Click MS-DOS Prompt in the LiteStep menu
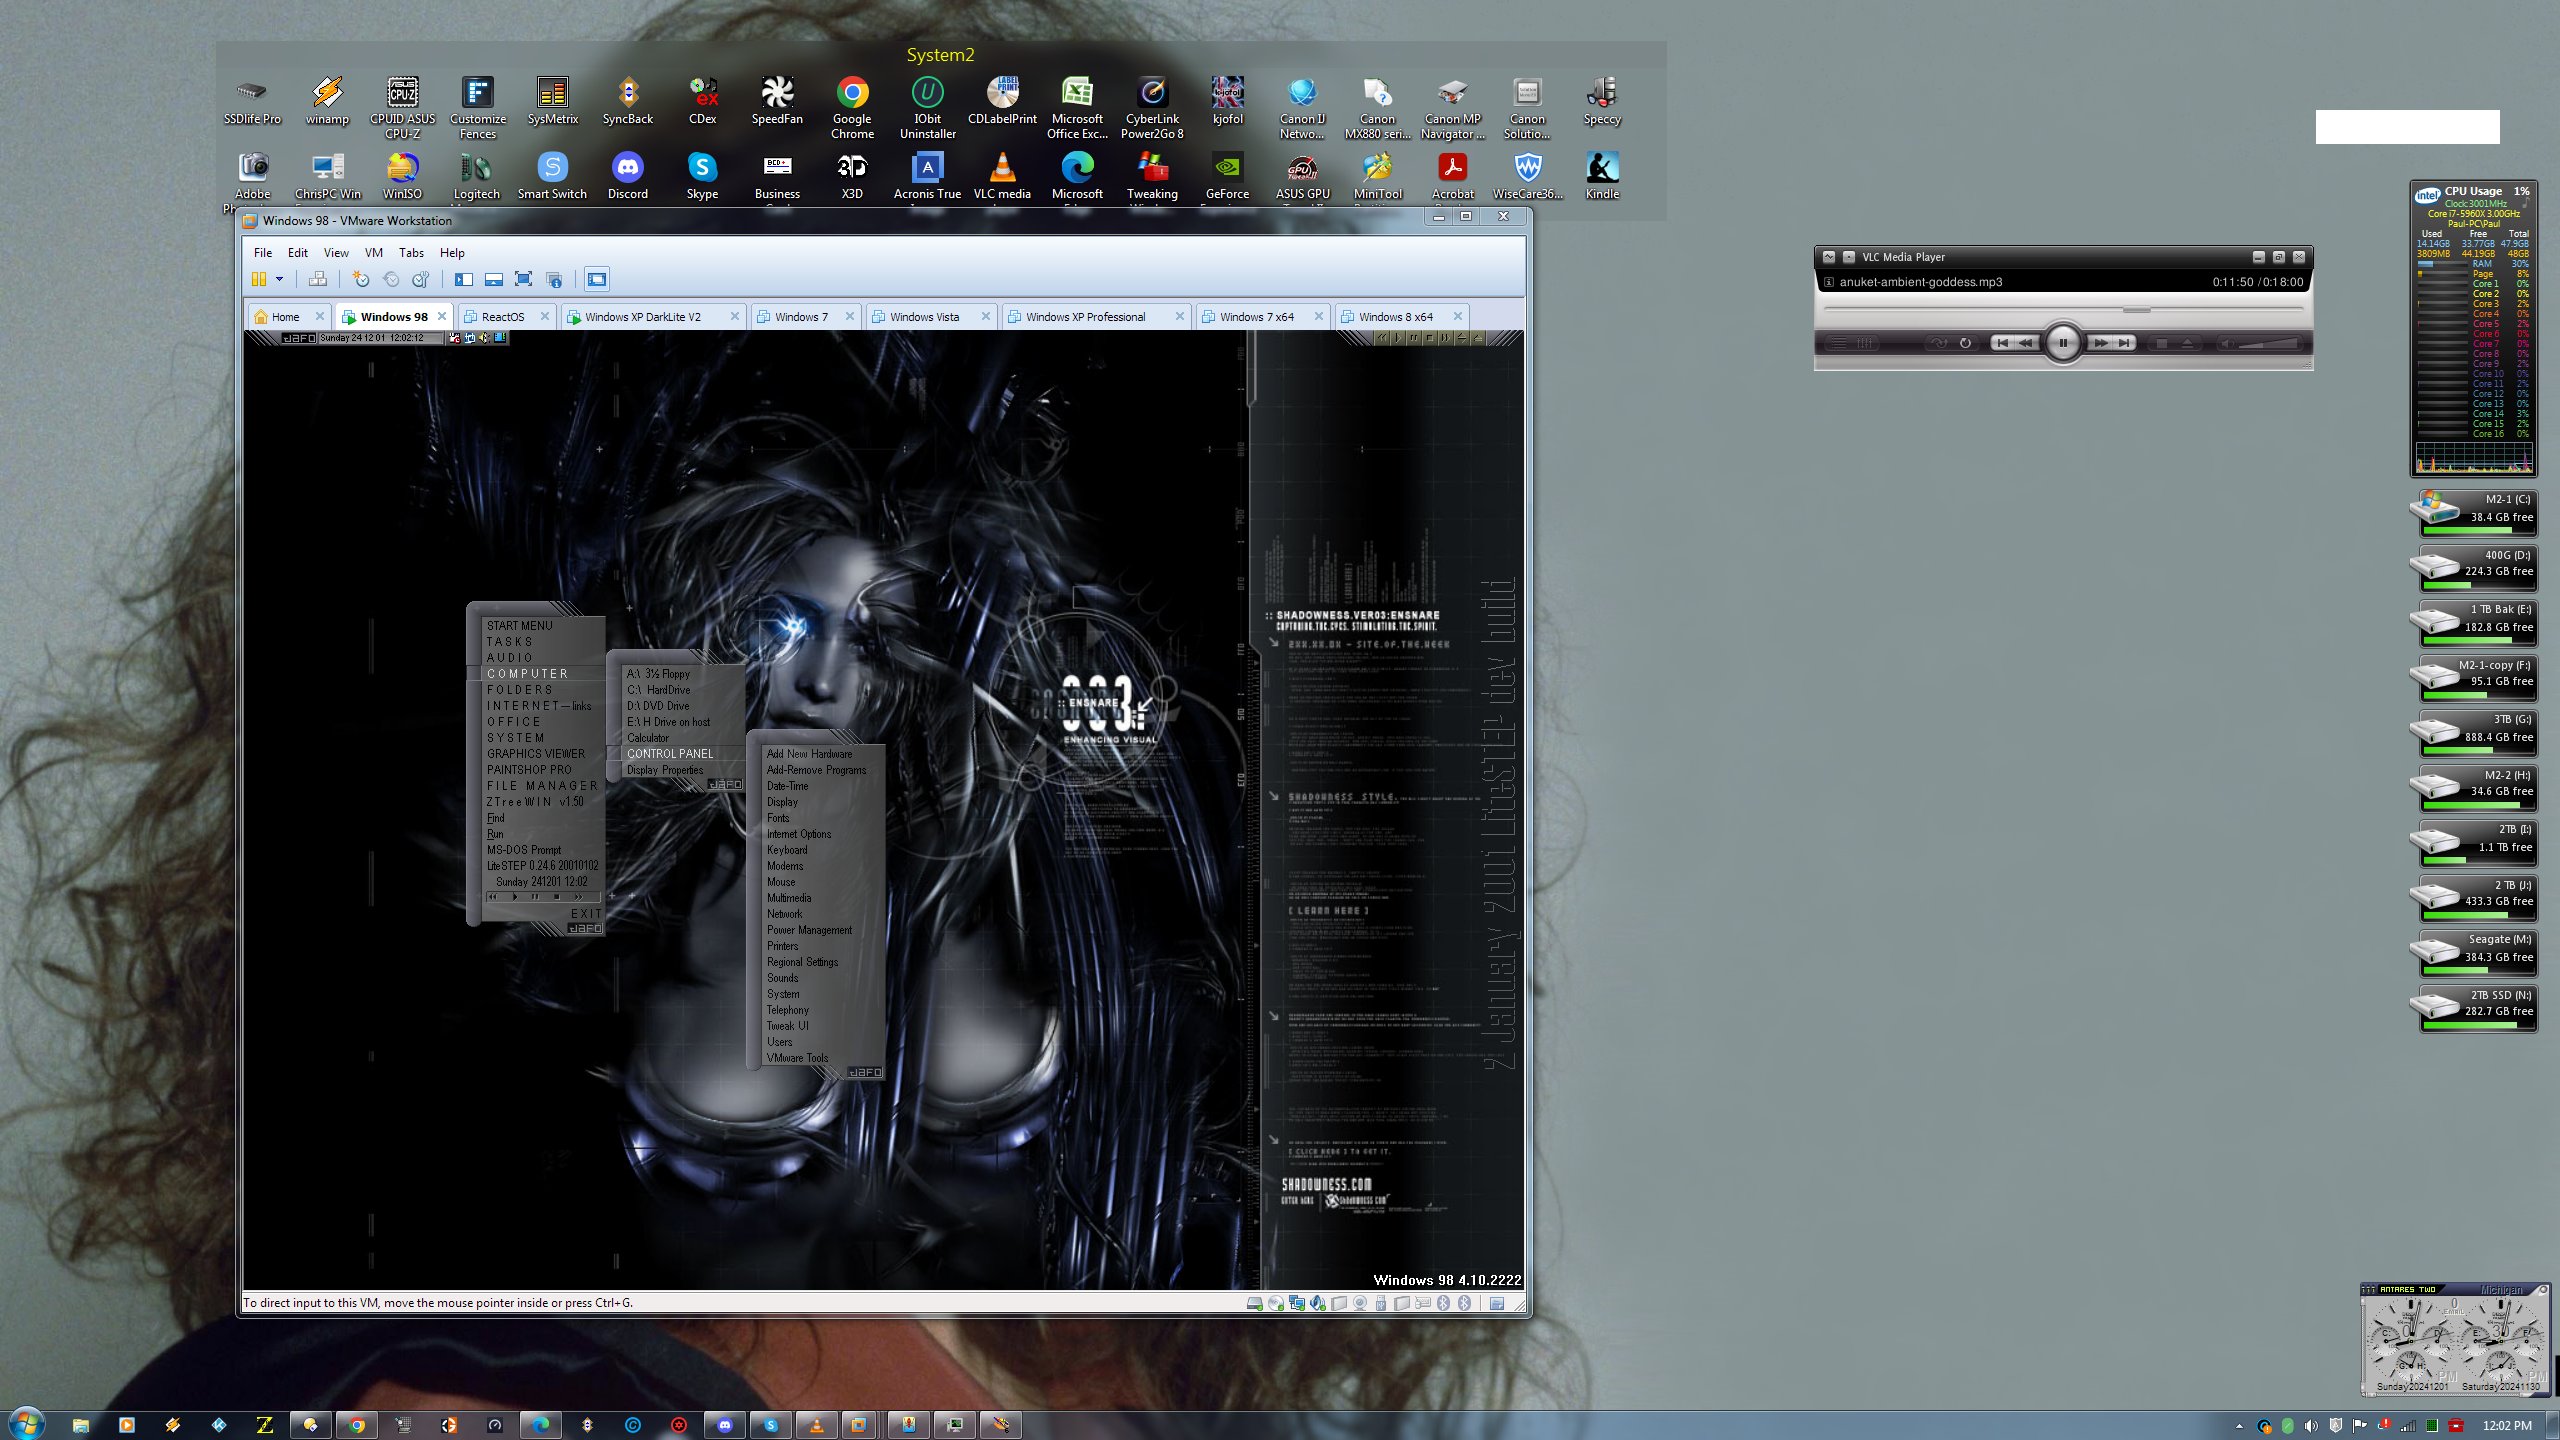Image resolution: width=2560 pixels, height=1440 pixels. 524,850
